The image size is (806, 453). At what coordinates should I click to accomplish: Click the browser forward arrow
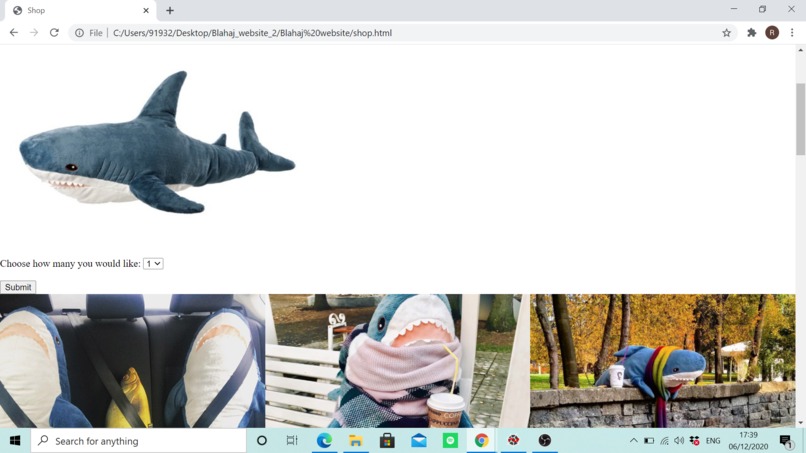(34, 32)
